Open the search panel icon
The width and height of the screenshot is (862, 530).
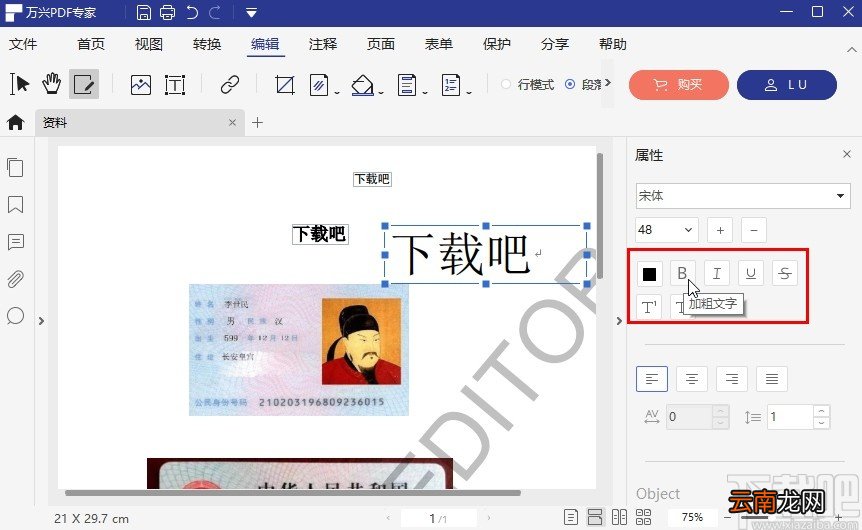15,316
